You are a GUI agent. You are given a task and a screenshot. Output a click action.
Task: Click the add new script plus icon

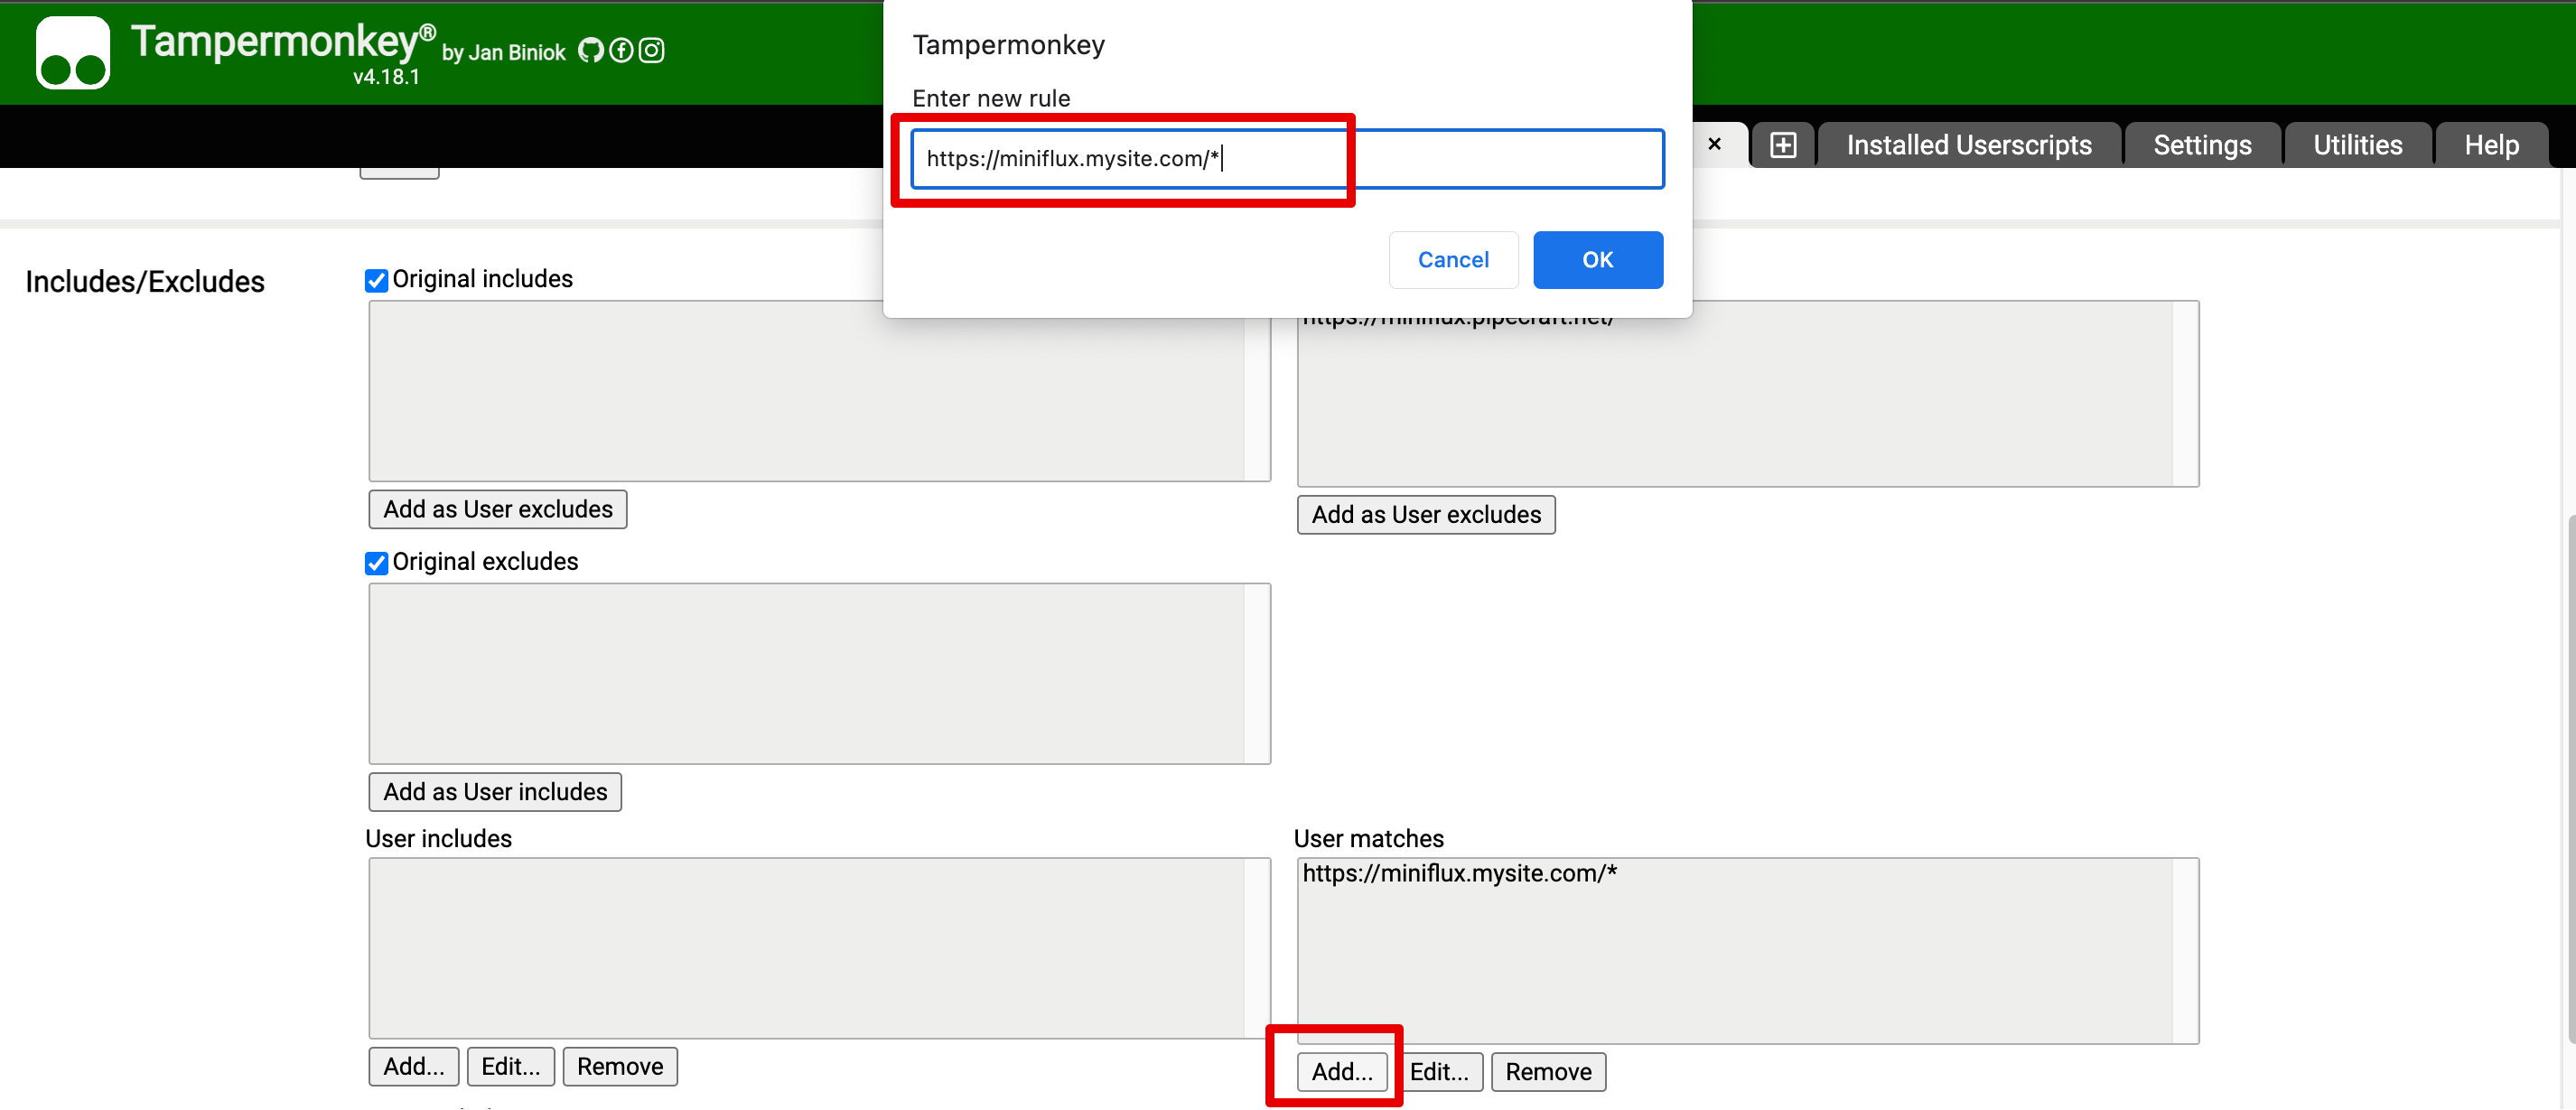[1784, 145]
